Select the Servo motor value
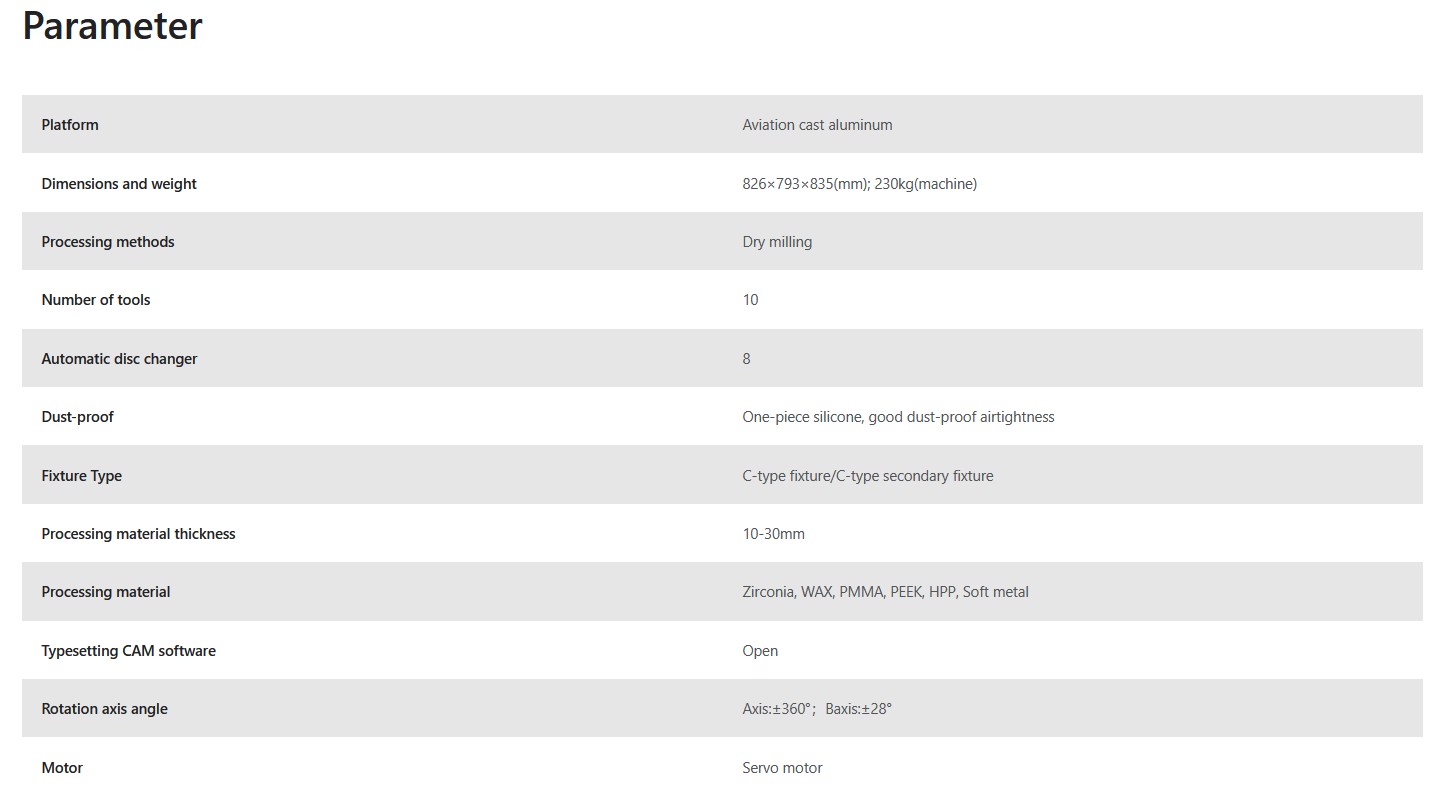This screenshot has height=786, width=1431. pos(782,768)
